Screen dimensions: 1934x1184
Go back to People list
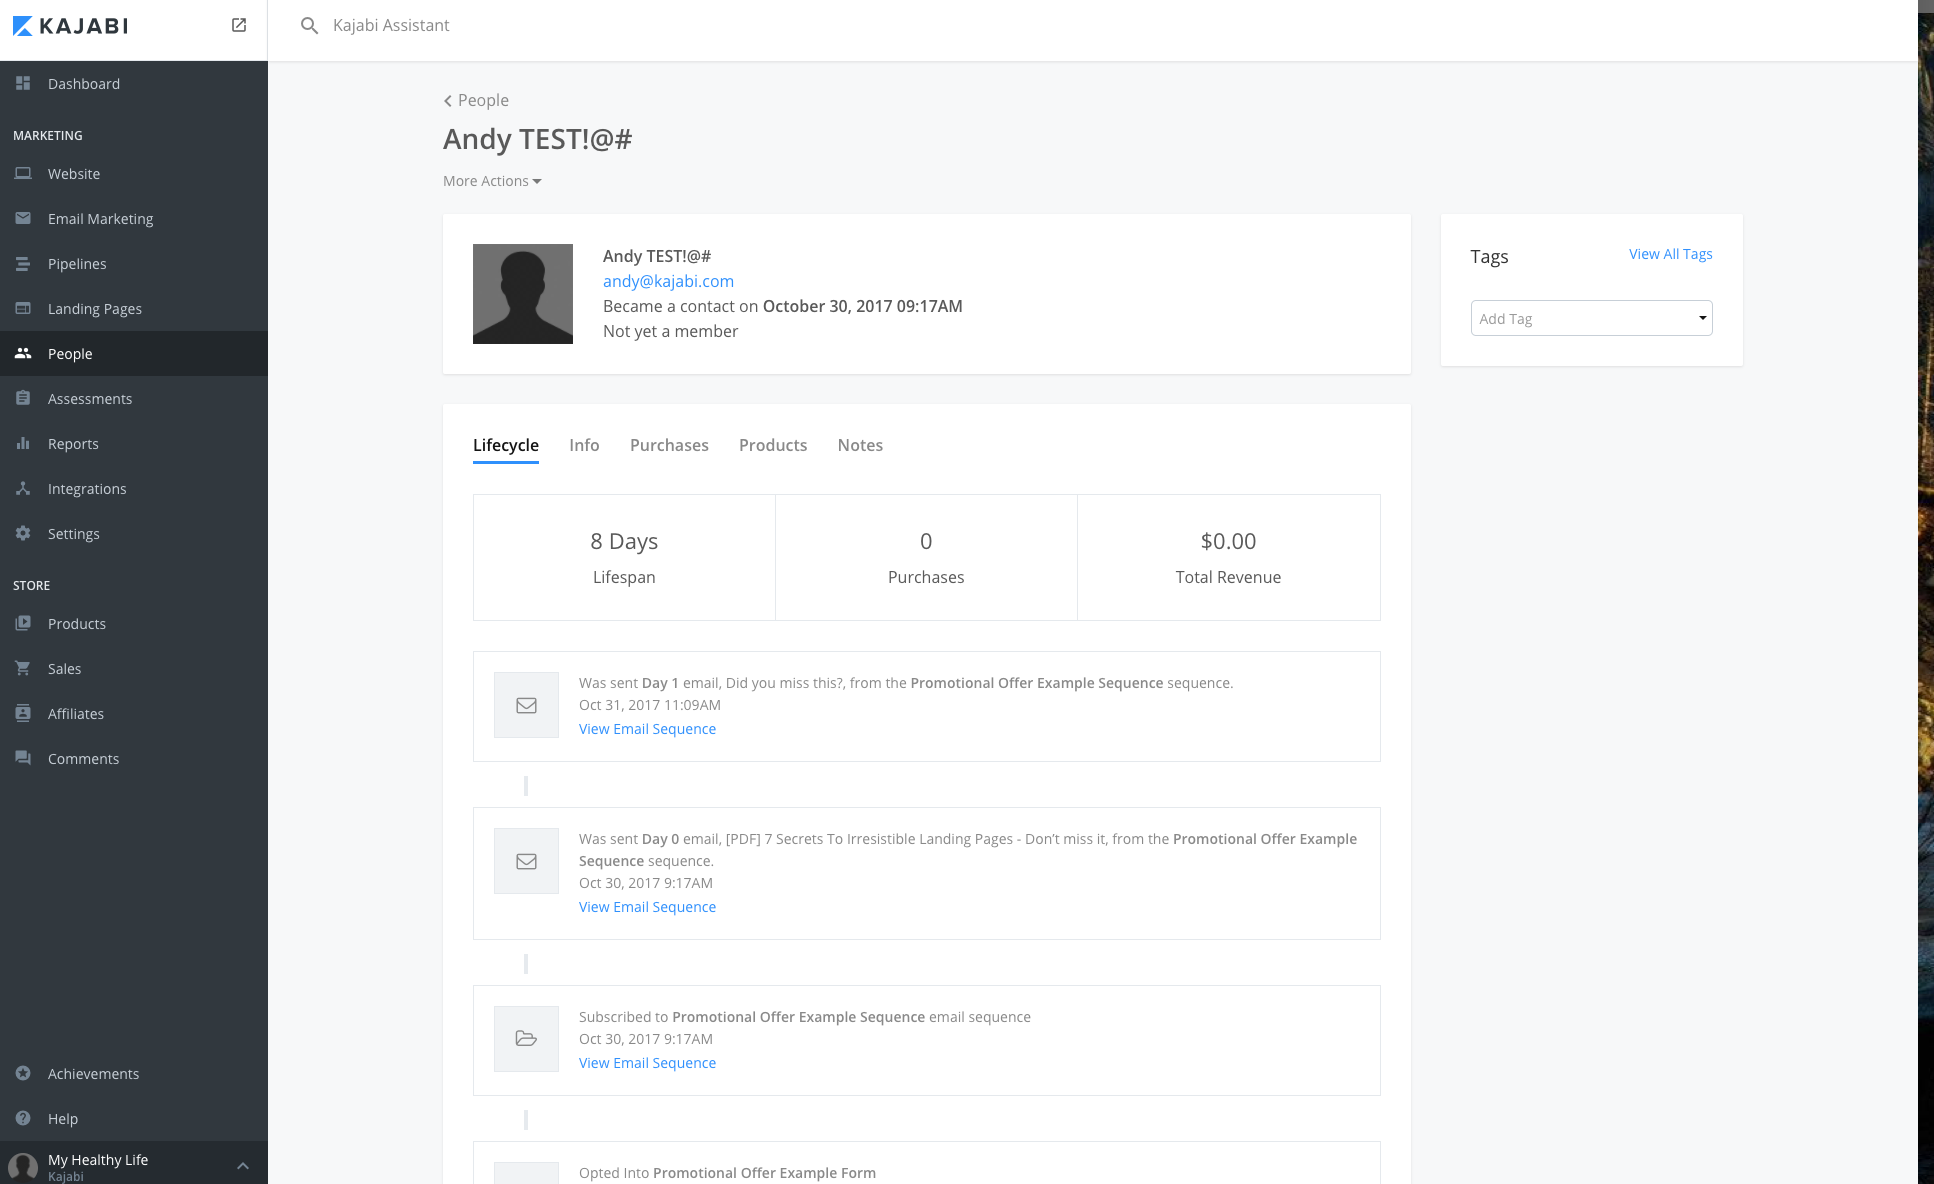(476, 100)
